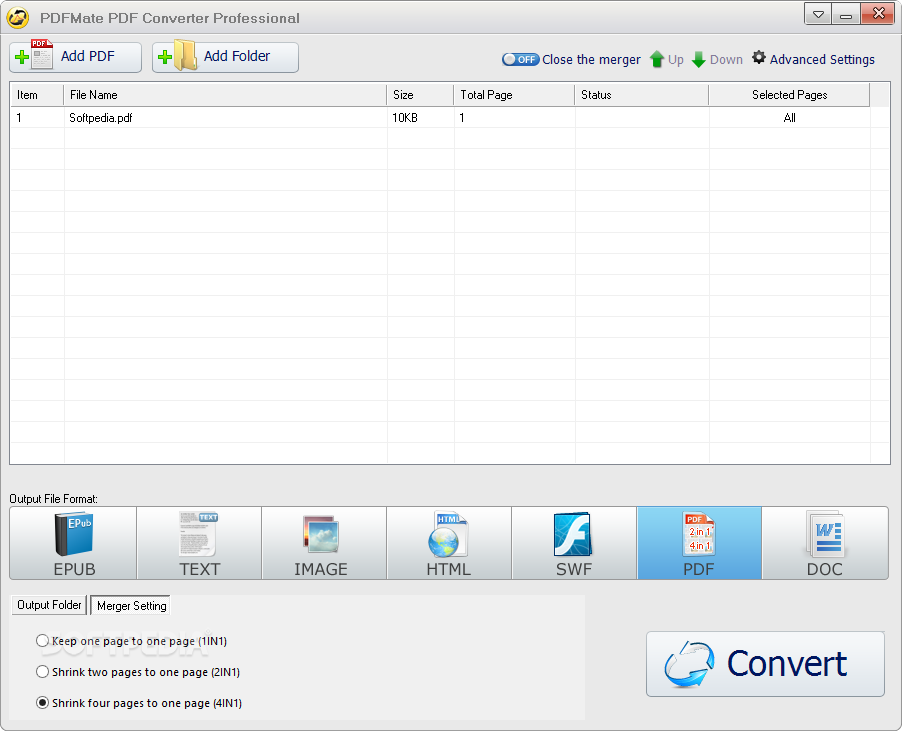The image size is (902, 731).
Task: Select DOC output format
Action: point(825,543)
